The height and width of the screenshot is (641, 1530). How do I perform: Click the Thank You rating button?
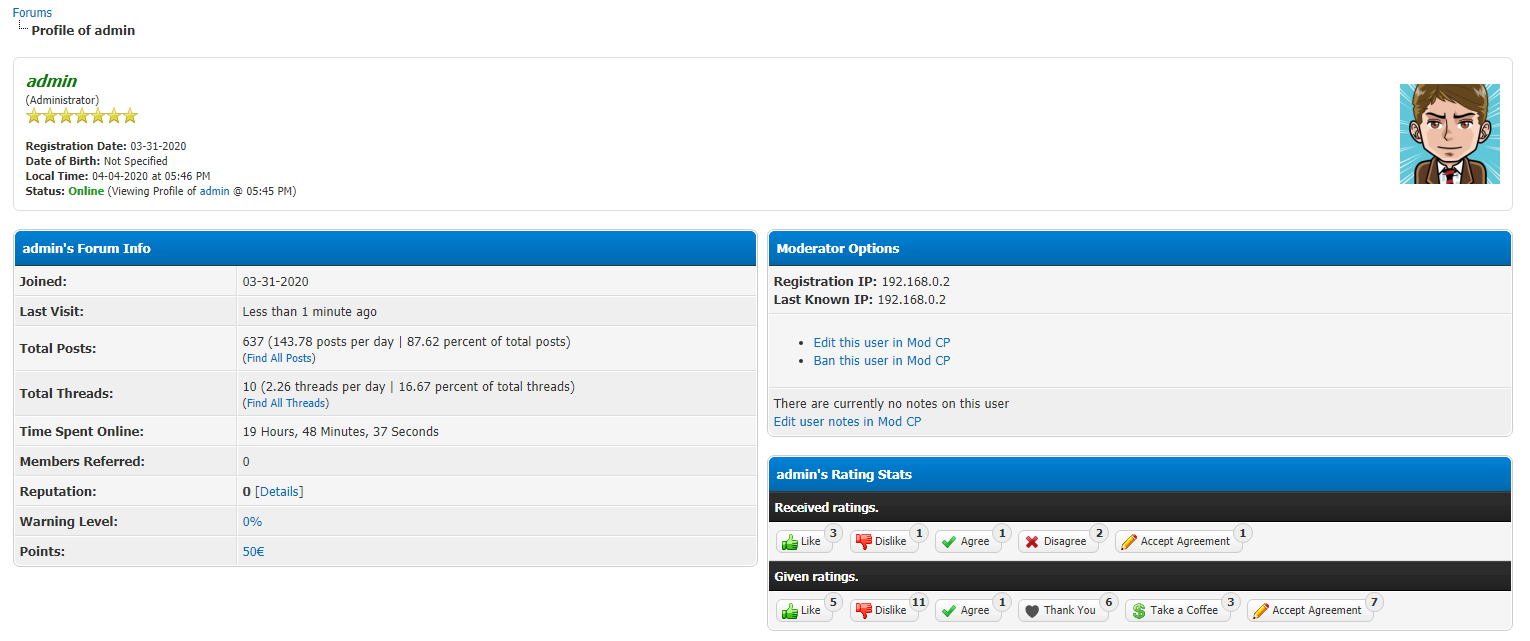[1063, 610]
